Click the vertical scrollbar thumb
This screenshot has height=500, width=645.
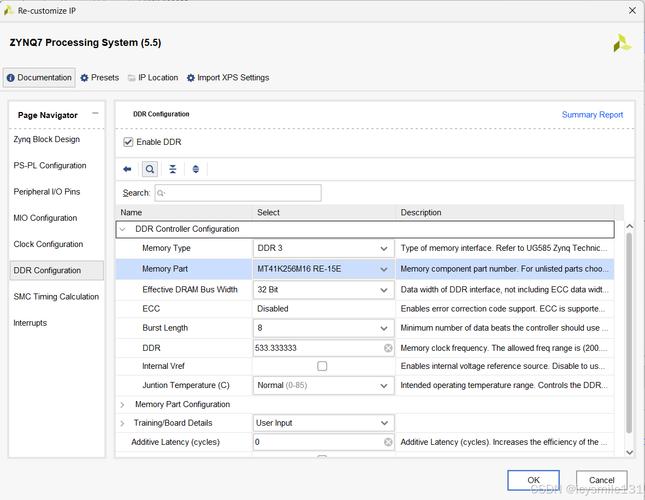coord(629,333)
